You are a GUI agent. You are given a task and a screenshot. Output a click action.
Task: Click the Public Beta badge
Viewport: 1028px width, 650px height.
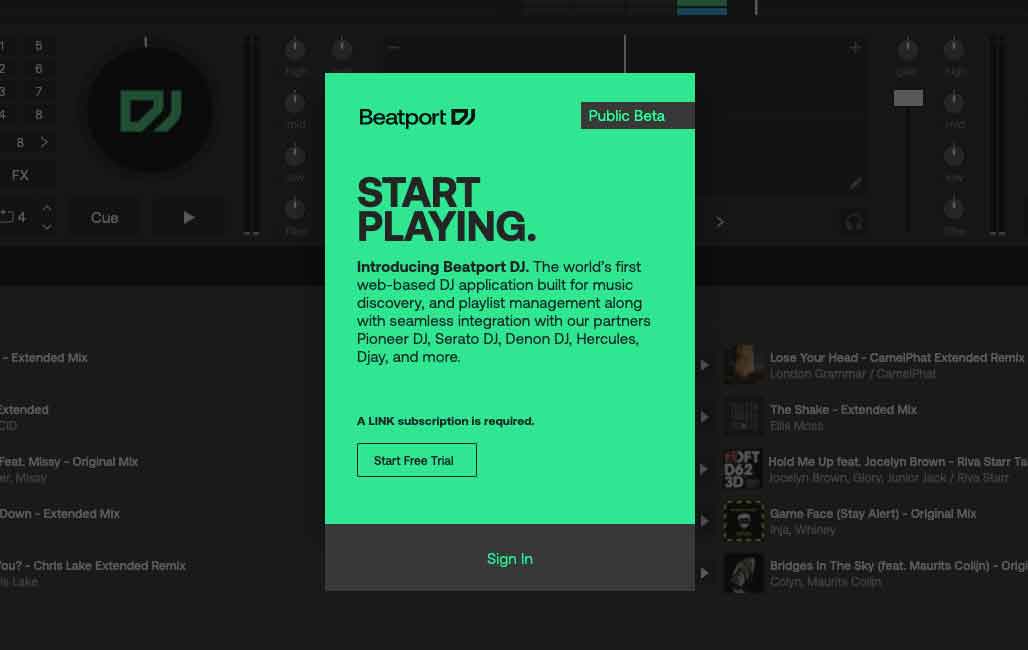(x=637, y=115)
